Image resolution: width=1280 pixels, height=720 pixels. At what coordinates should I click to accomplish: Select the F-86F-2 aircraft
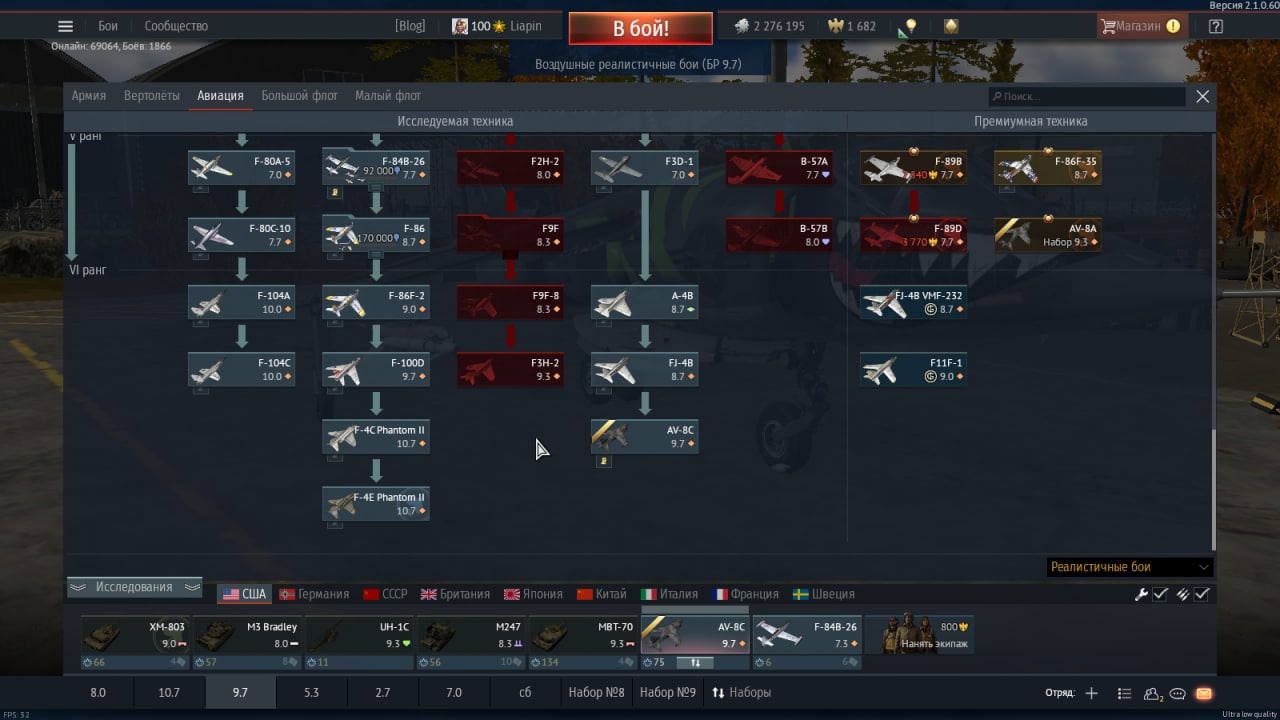pos(375,302)
